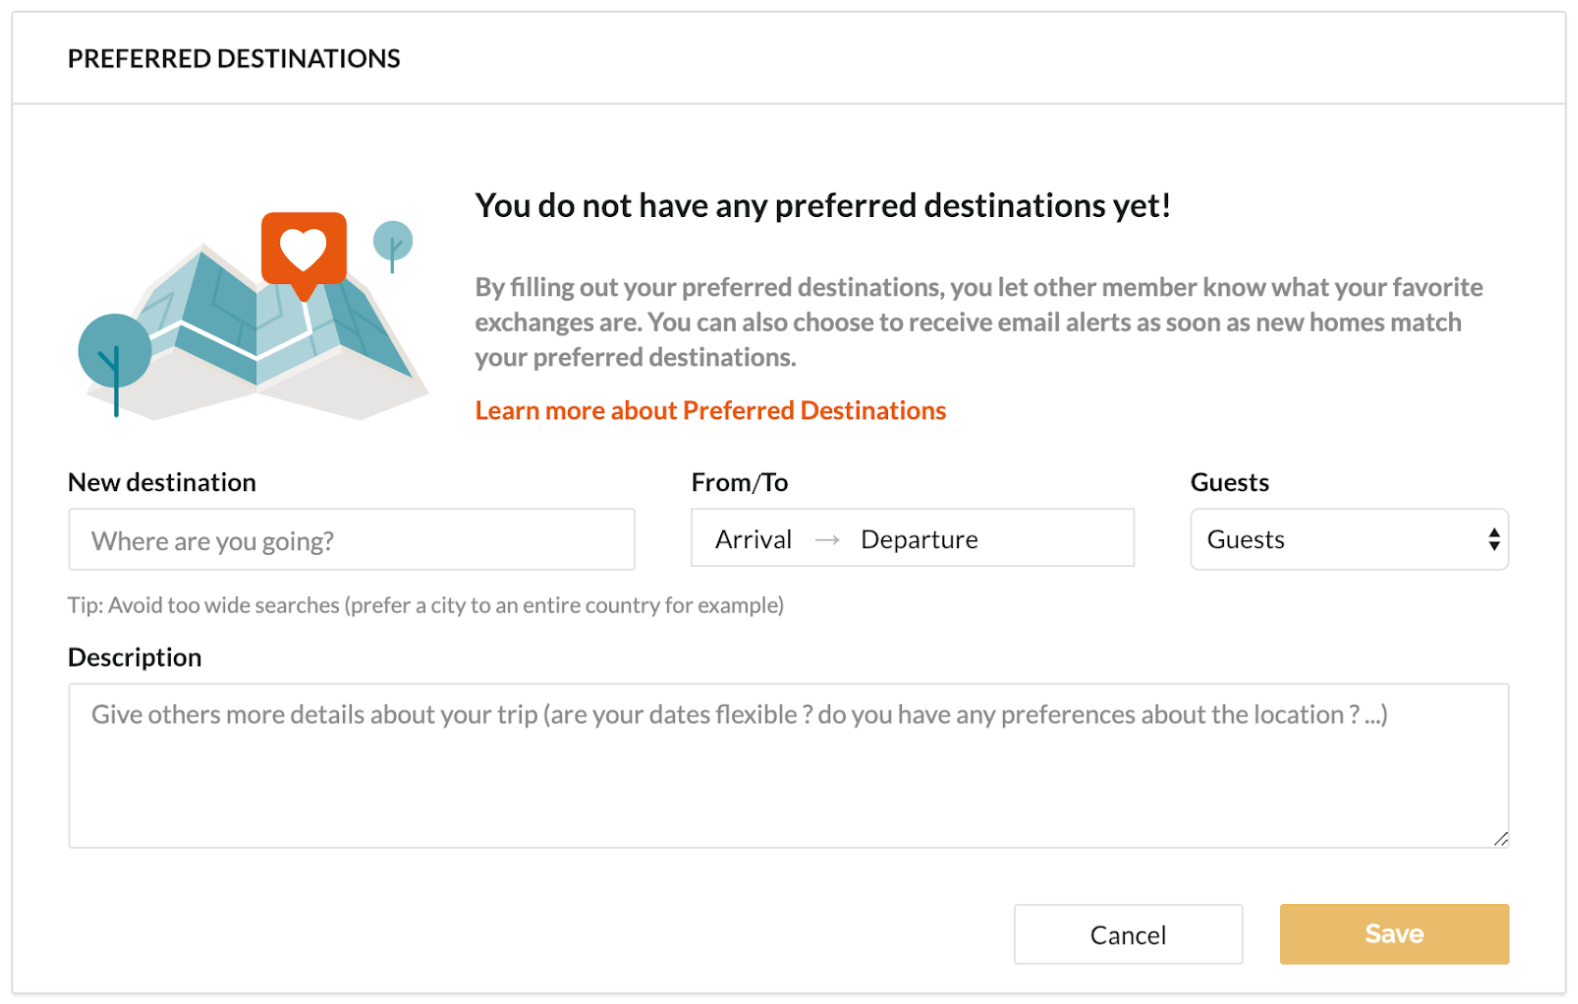Open the Guests dropdown
1578x1004 pixels.
coord(1347,540)
